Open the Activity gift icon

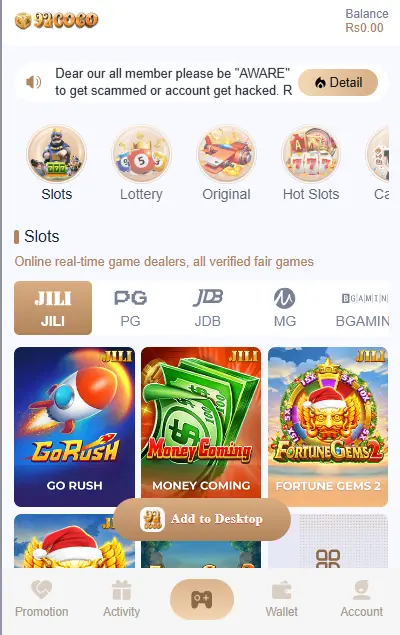121,599
